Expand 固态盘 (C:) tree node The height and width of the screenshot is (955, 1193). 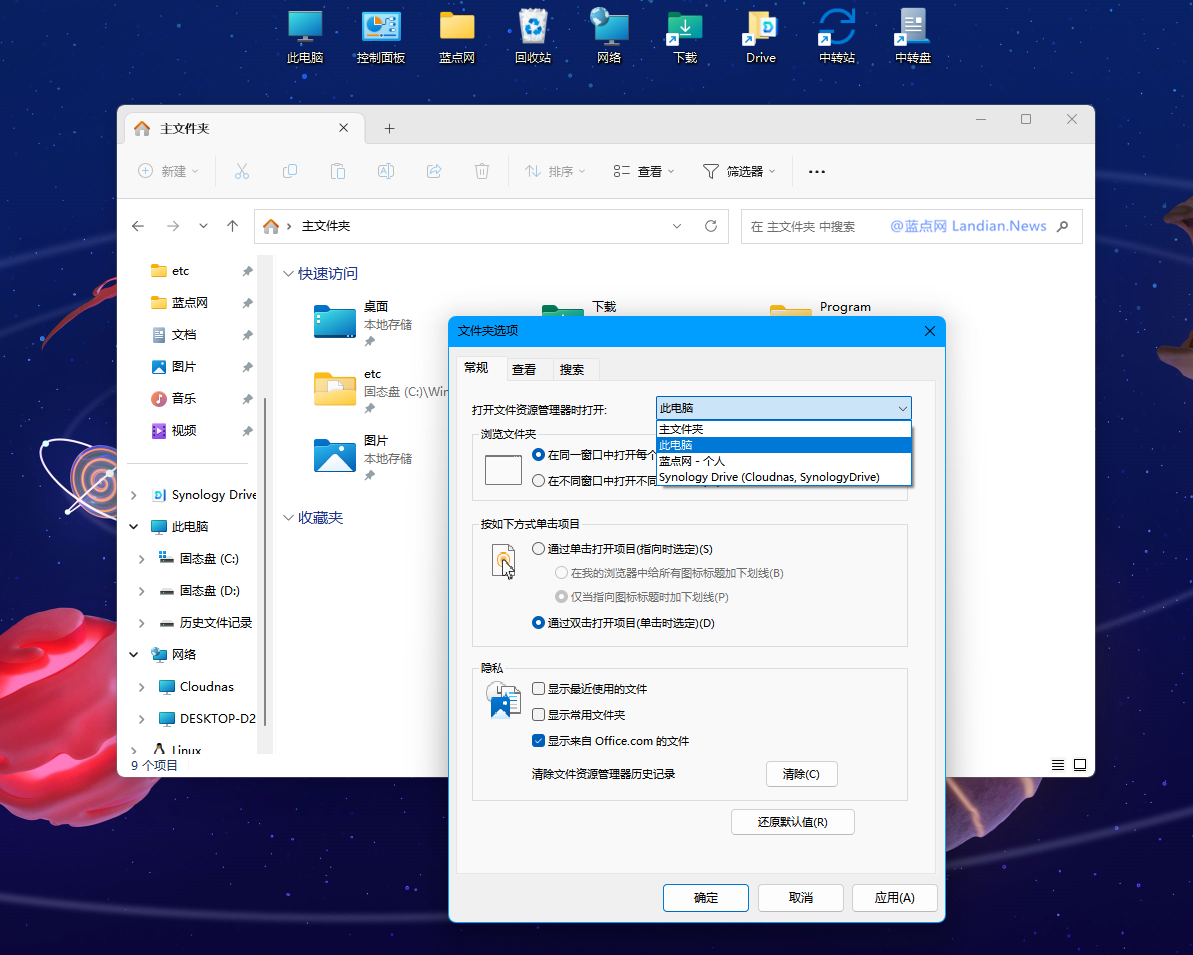point(142,559)
